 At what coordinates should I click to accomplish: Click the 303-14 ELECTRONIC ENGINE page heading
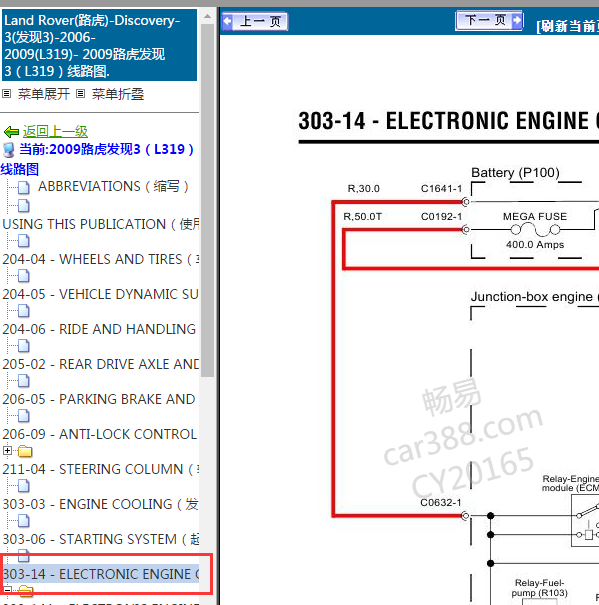[448, 121]
